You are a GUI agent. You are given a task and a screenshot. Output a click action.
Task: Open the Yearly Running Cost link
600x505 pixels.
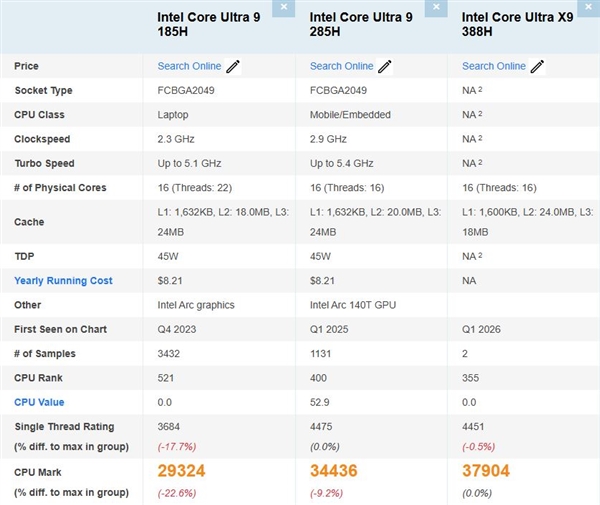point(63,280)
